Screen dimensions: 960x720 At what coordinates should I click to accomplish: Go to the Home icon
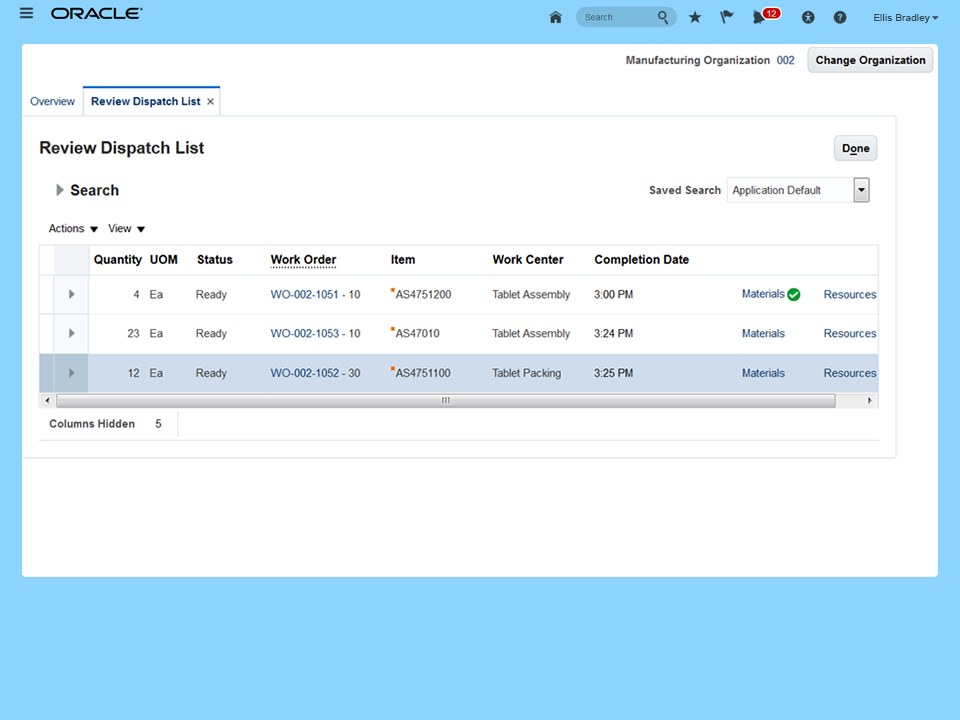(555, 17)
